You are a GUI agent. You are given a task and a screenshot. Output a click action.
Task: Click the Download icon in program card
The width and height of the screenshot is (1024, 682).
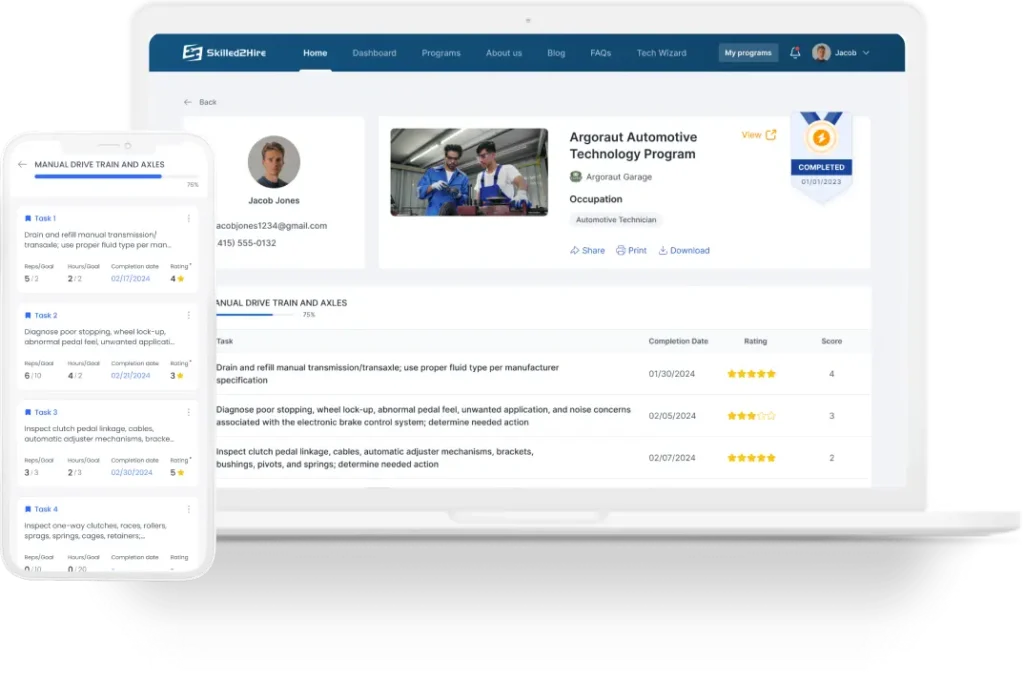[663, 250]
